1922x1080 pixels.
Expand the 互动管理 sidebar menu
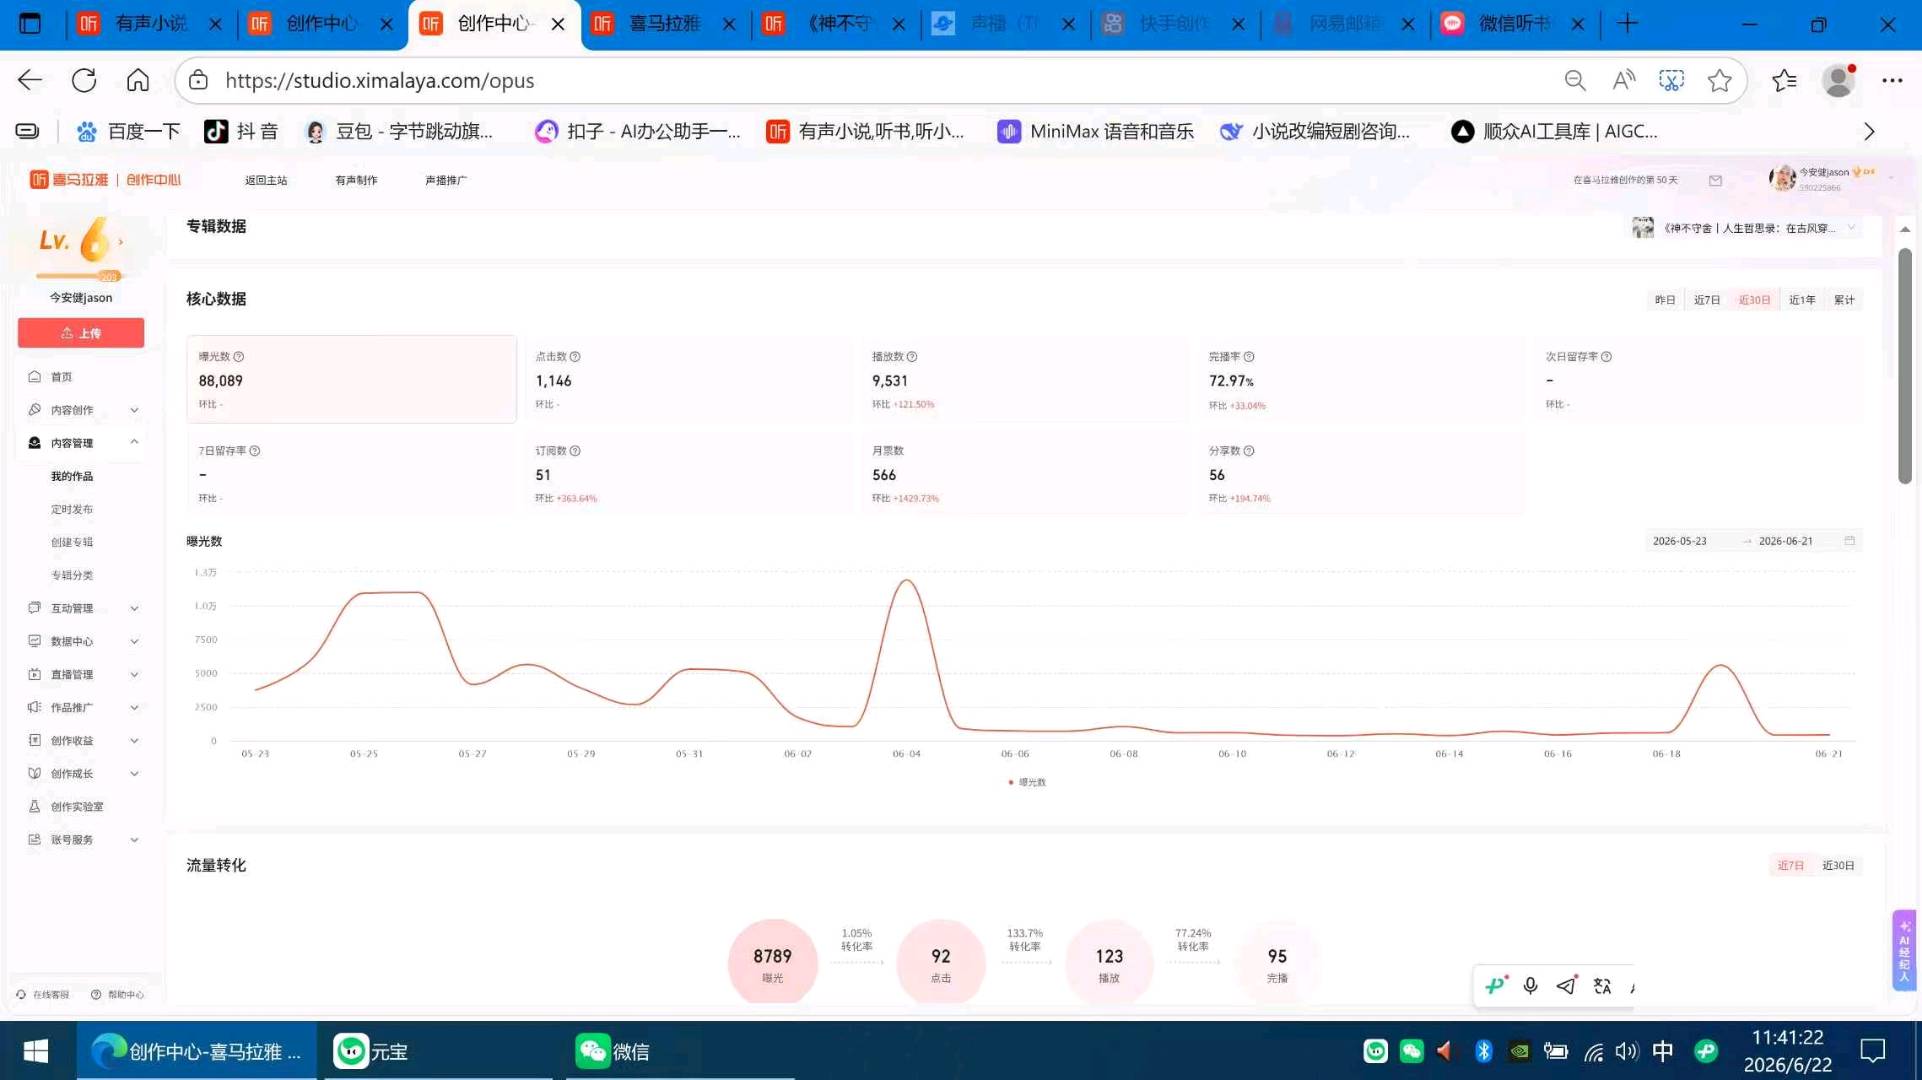click(134, 608)
